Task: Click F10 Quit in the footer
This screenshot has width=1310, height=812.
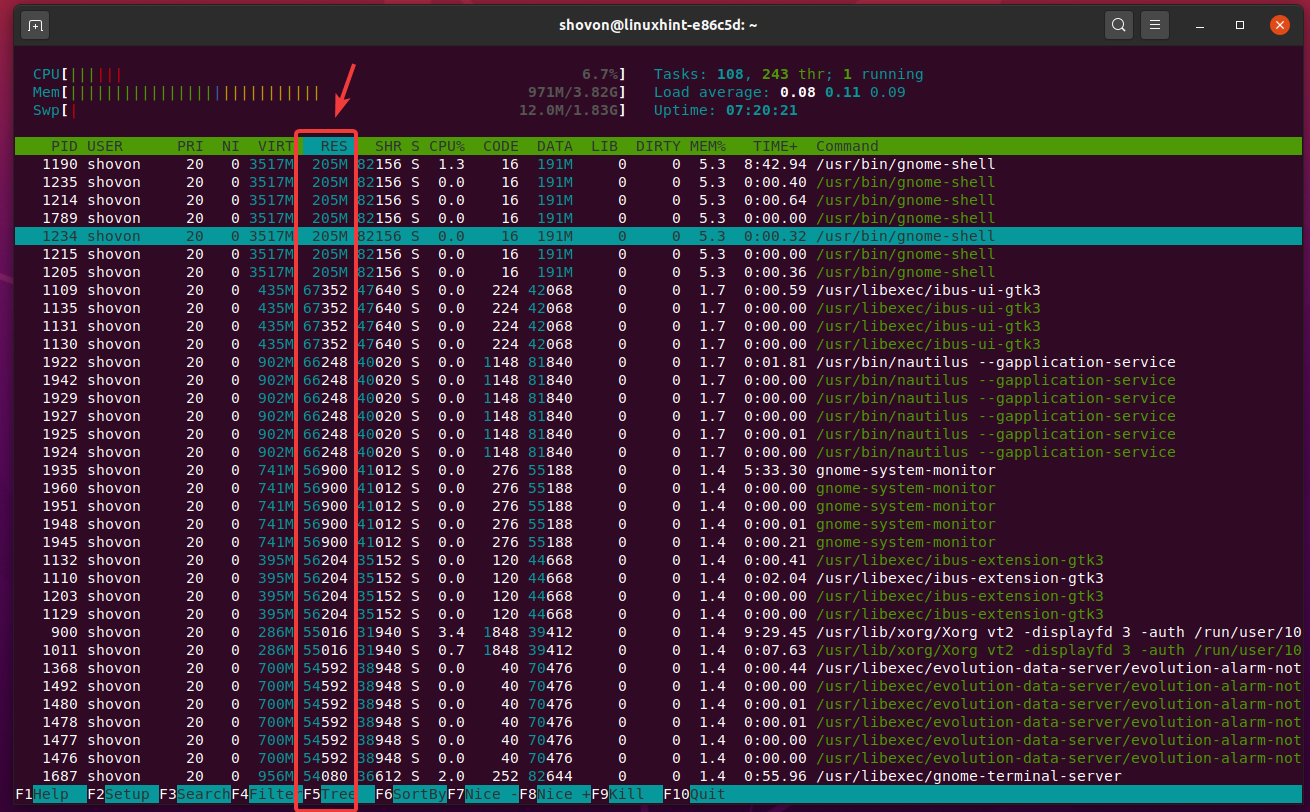Action: coord(695,794)
